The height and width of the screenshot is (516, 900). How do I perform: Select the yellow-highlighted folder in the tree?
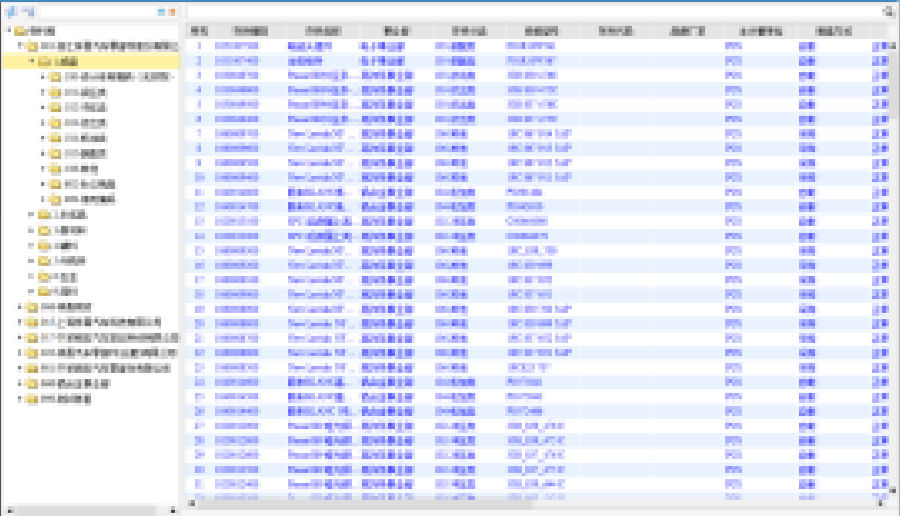(x=91, y=61)
